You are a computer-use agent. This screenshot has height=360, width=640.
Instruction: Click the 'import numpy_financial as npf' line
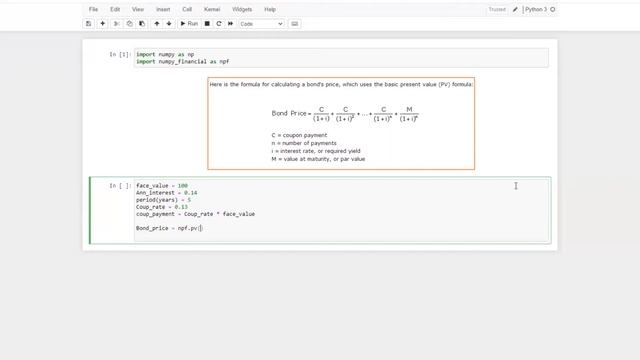click(x=182, y=62)
